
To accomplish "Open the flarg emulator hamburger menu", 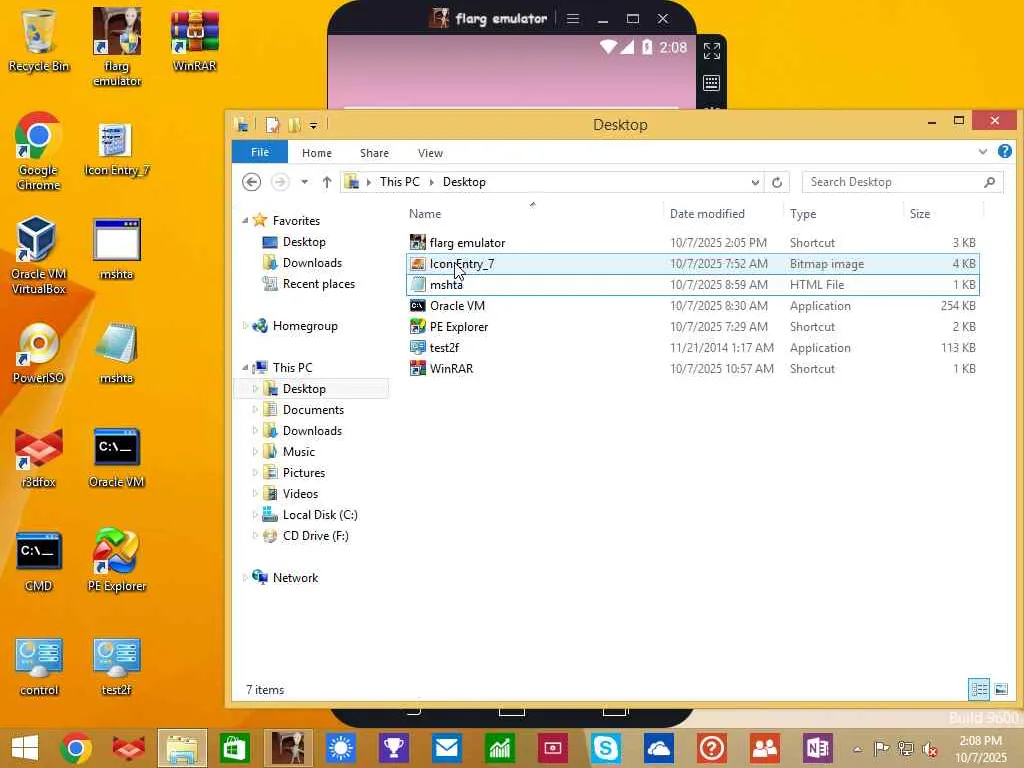I will coord(573,19).
